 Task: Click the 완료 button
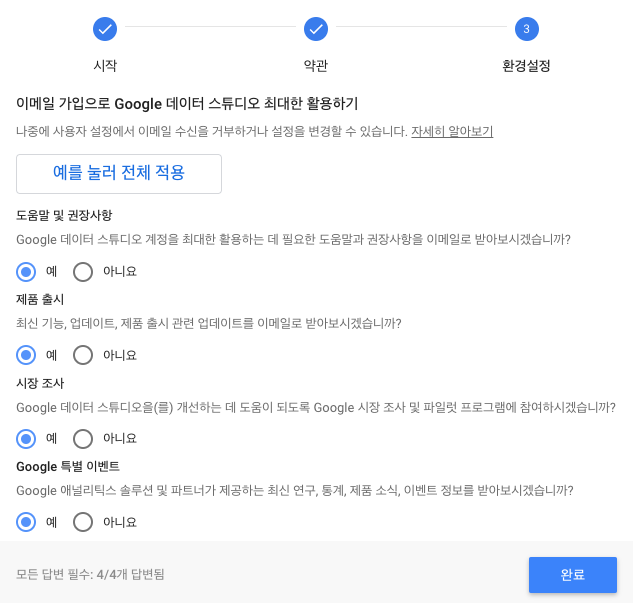(x=572, y=575)
